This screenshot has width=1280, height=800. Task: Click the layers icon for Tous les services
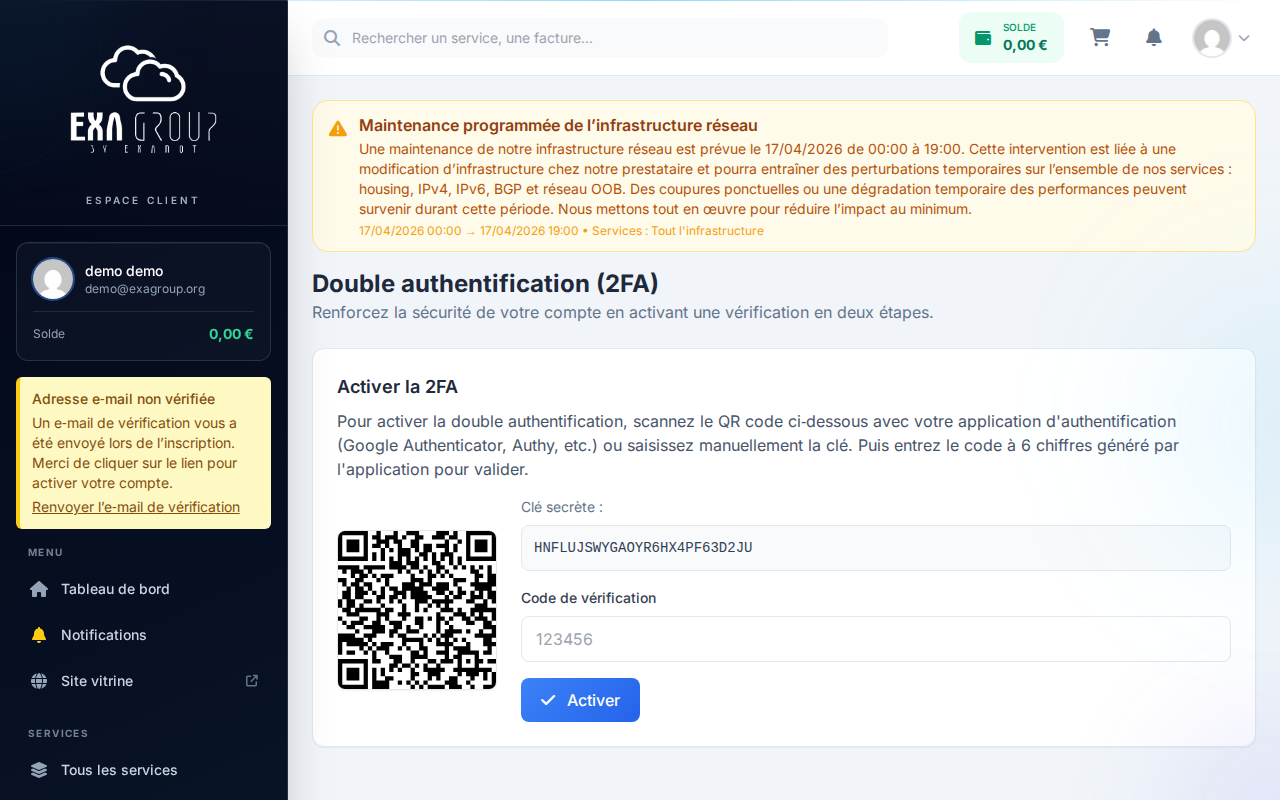pos(39,770)
